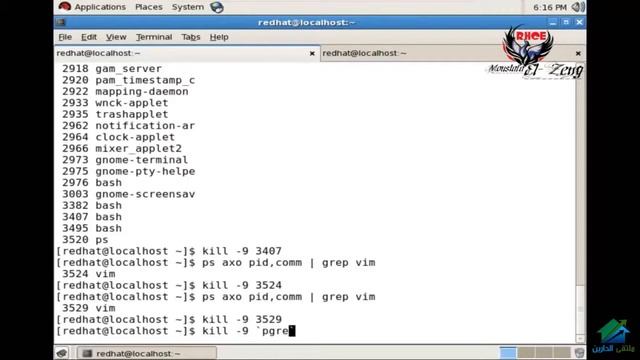The image size is (640, 360).
Task: Click the '2962 notification-ar' line
Action: pos(129,126)
